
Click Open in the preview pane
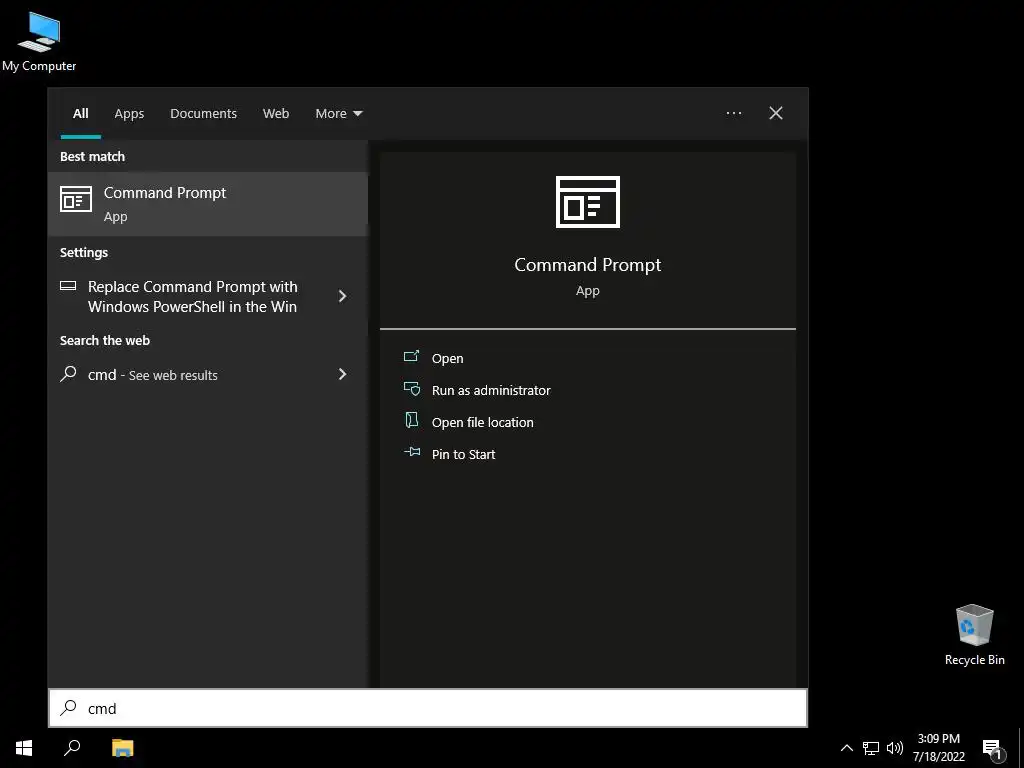447,359
